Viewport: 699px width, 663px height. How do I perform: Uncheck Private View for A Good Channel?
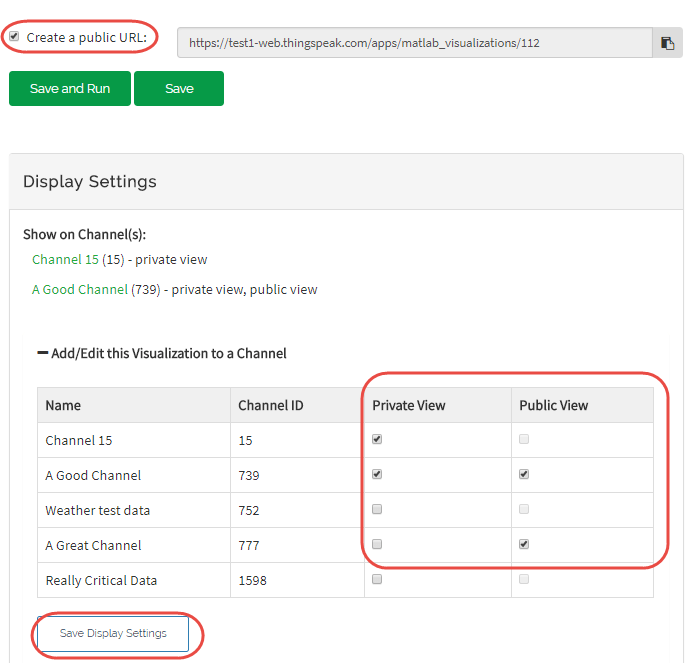pyautogui.click(x=377, y=474)
